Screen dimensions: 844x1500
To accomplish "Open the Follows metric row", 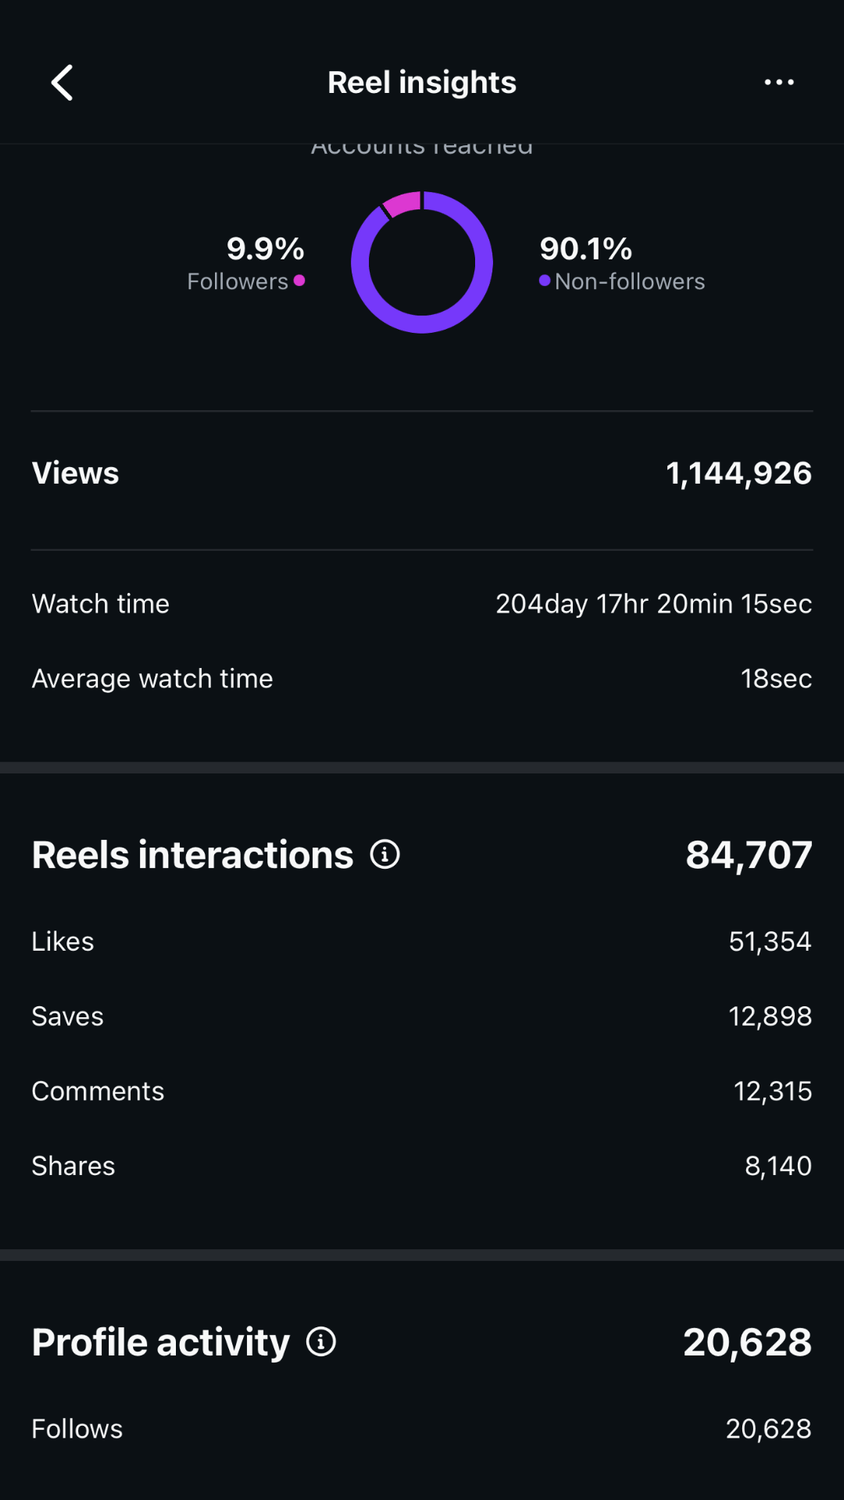I will pos(77,1429).
